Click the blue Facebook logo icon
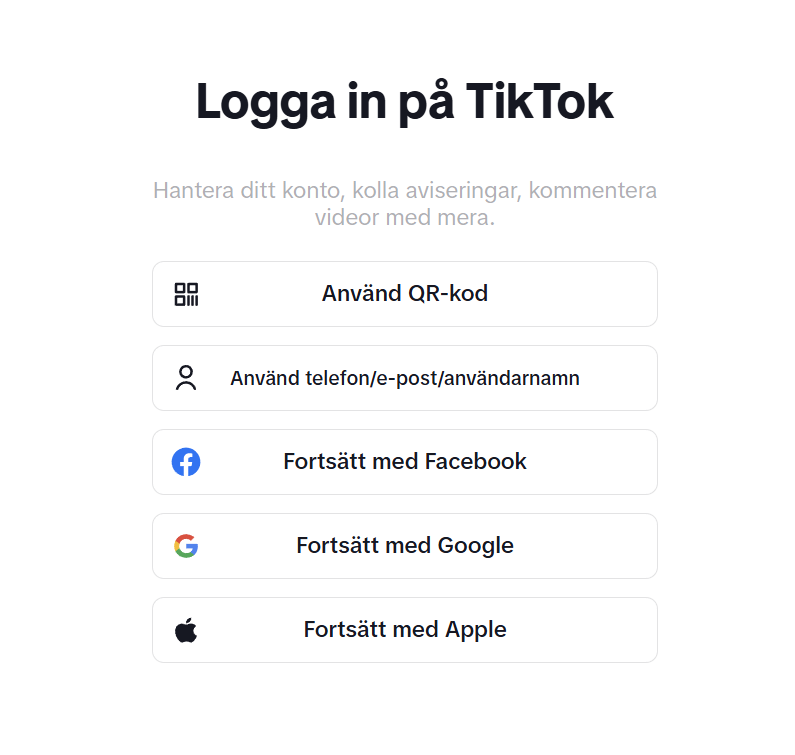The height and width of the screenshot is (755, 795). point(186,462)
